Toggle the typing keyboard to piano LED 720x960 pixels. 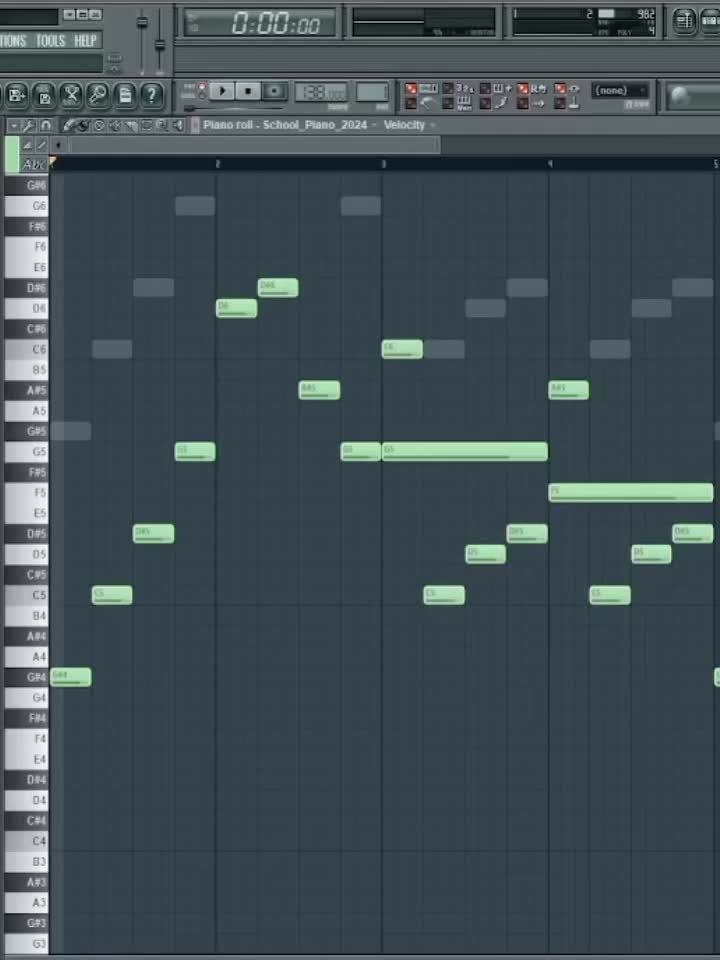point(411,89)
